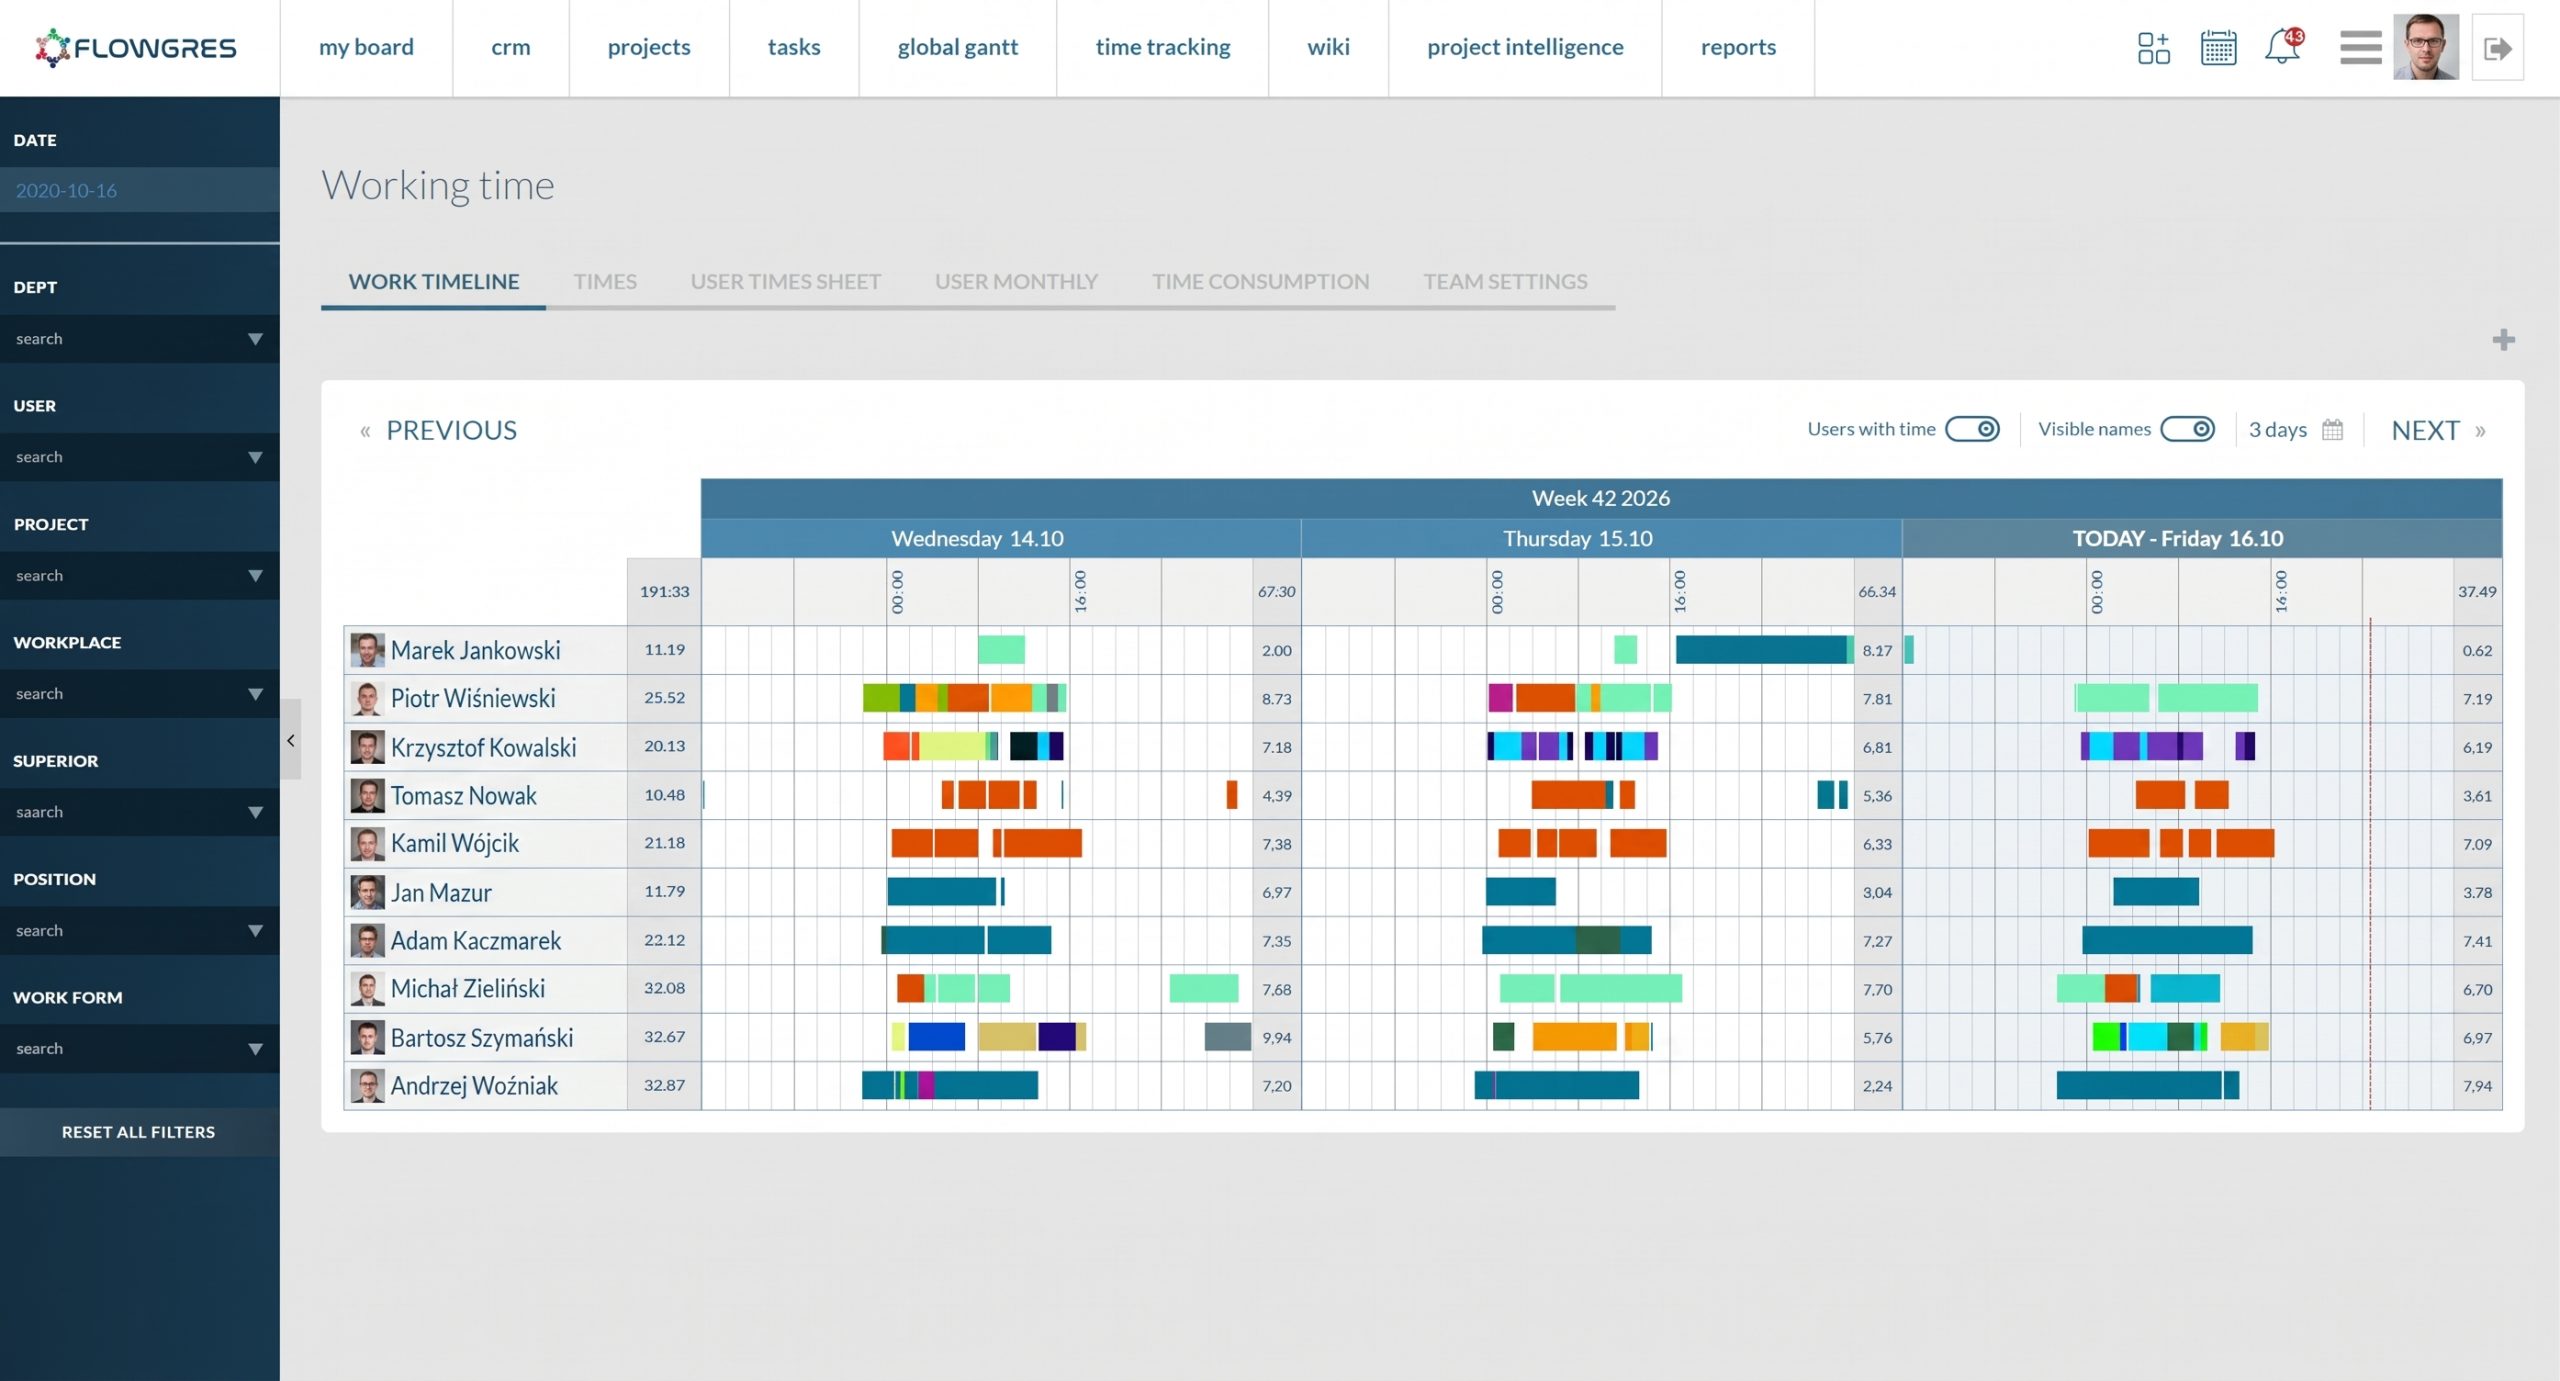Open notifications bell icon
Viewport: 2560px width, 1381px height.
pos(2283,47)
